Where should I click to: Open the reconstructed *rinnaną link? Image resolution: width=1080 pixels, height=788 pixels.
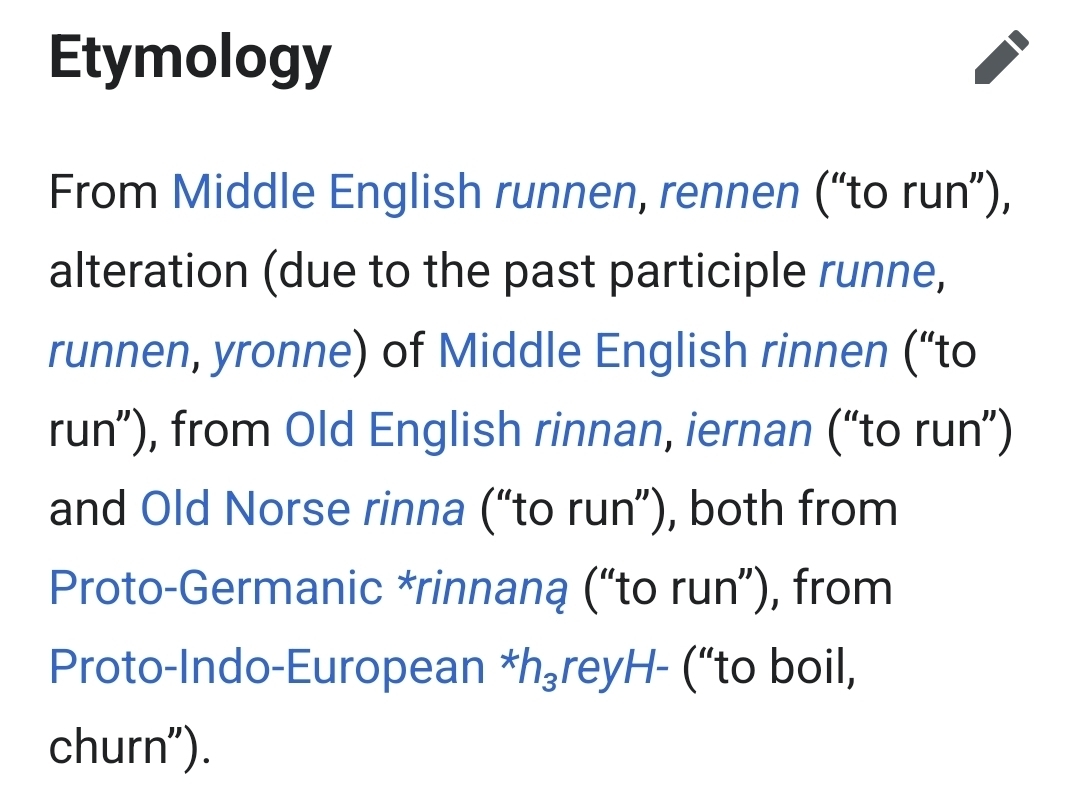coord(482,588)
